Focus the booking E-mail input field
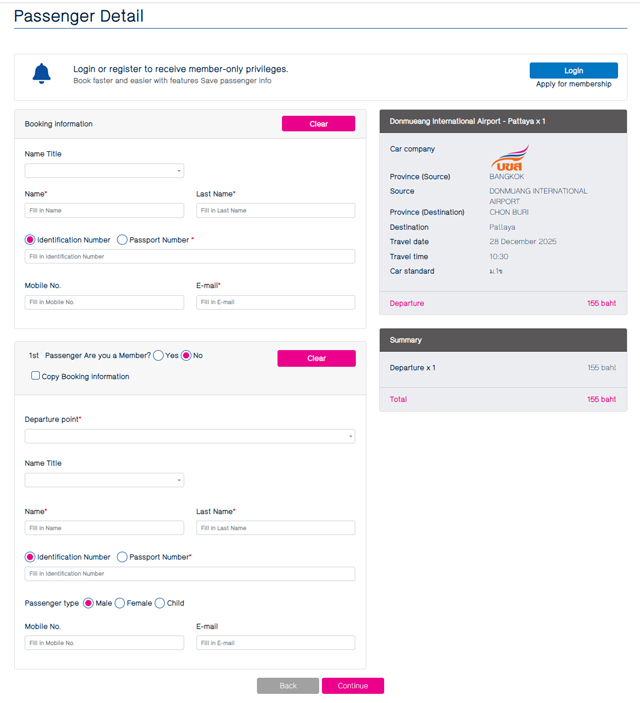The width and height of the screenshot is (640, 703). (275, 302)
